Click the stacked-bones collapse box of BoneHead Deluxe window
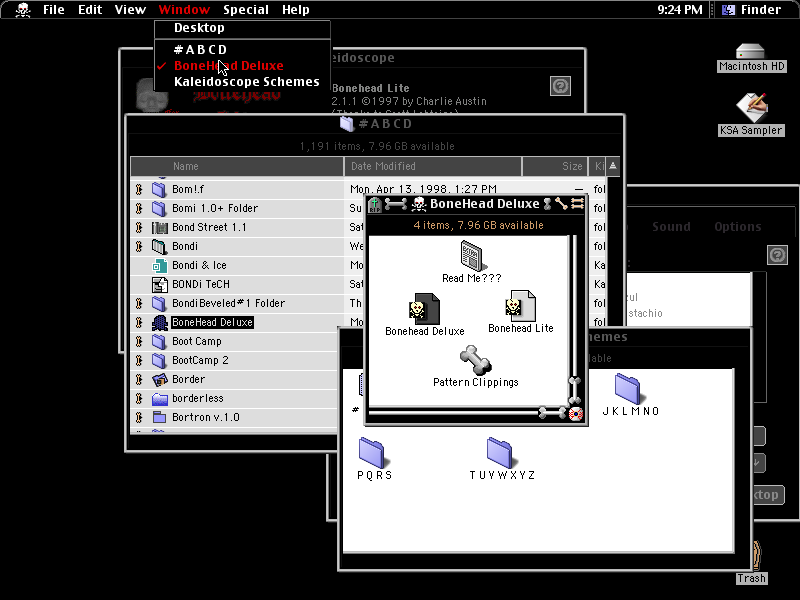 [x=578, y=204]
